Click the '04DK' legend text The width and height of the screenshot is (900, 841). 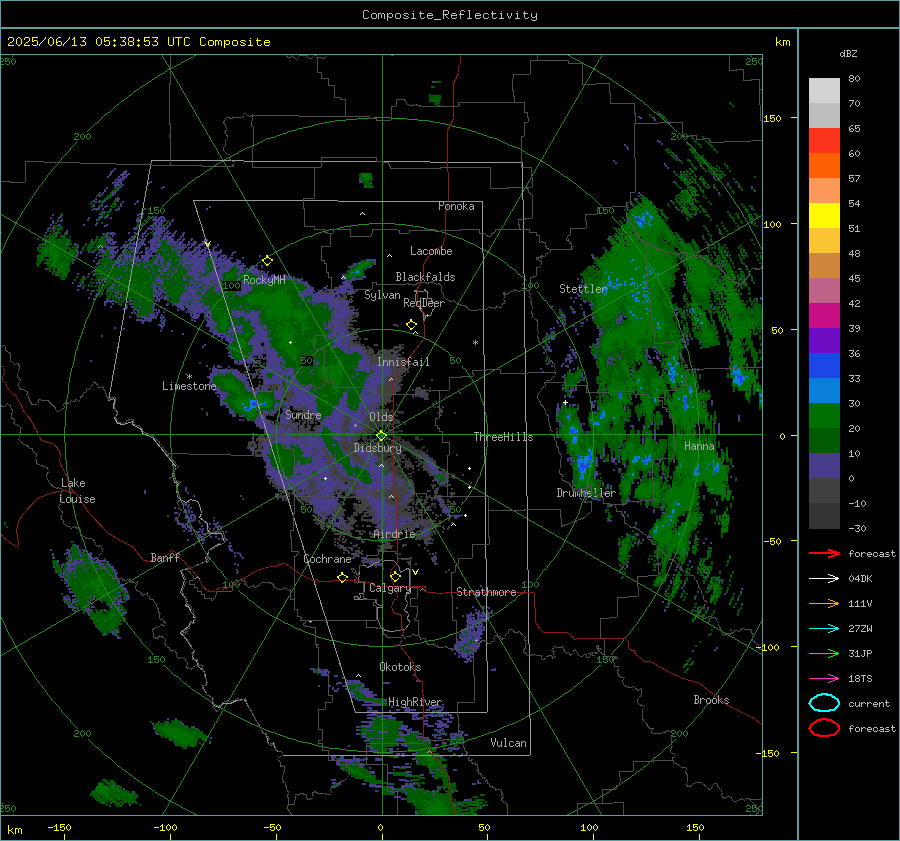pyautogui.click(x=860, y=579)
